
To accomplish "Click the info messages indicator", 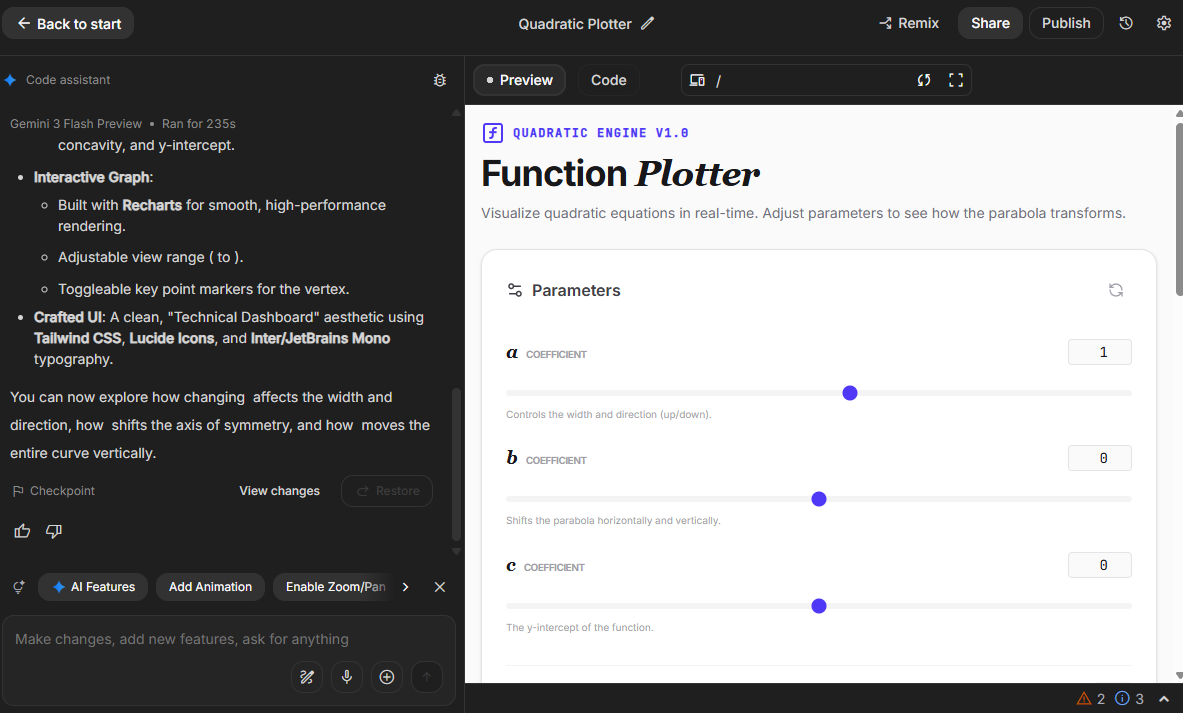I will (1129, 699).
